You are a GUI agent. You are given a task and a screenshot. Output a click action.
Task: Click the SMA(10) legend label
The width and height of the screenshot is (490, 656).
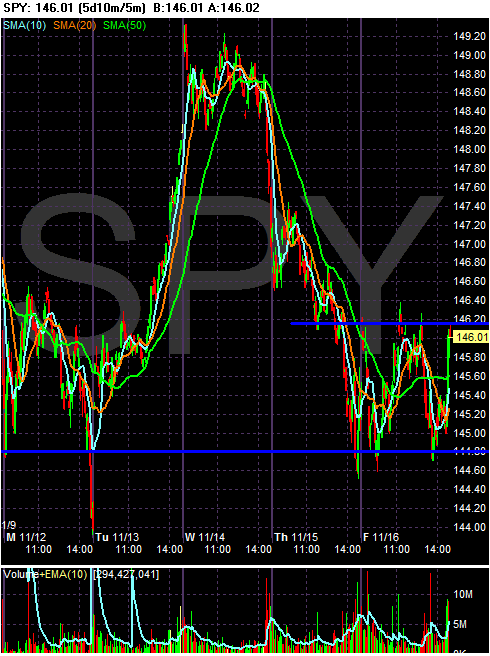[x=23, y=26]
